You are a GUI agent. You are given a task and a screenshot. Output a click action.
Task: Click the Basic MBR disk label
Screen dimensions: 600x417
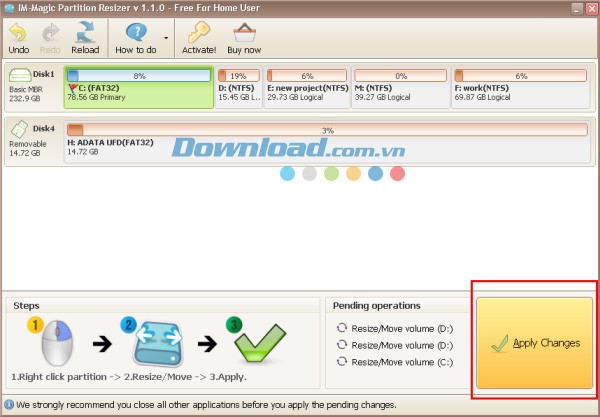coord(26,90)
